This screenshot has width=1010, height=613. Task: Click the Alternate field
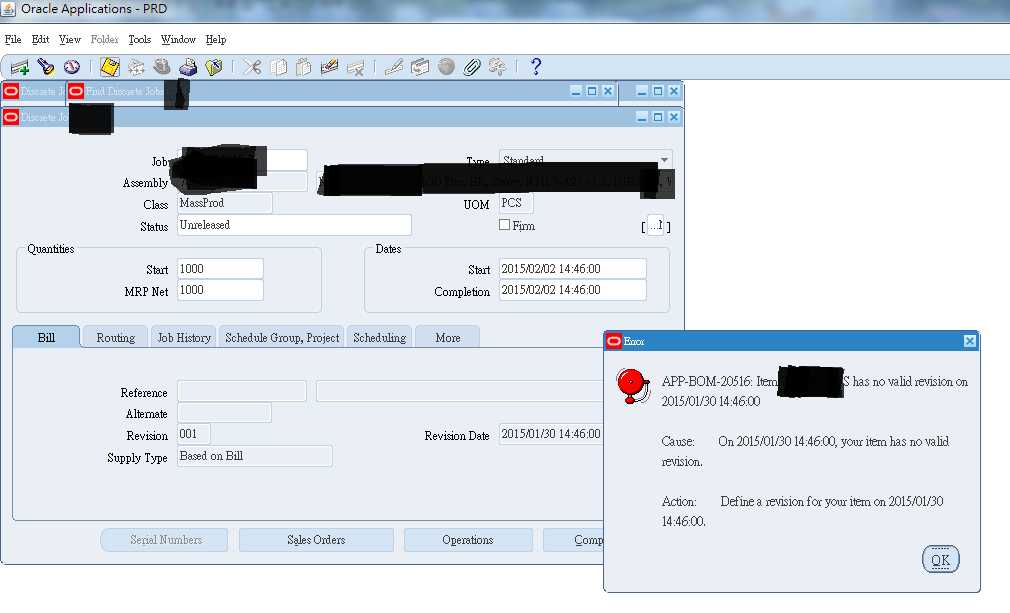tap(224, 413)
